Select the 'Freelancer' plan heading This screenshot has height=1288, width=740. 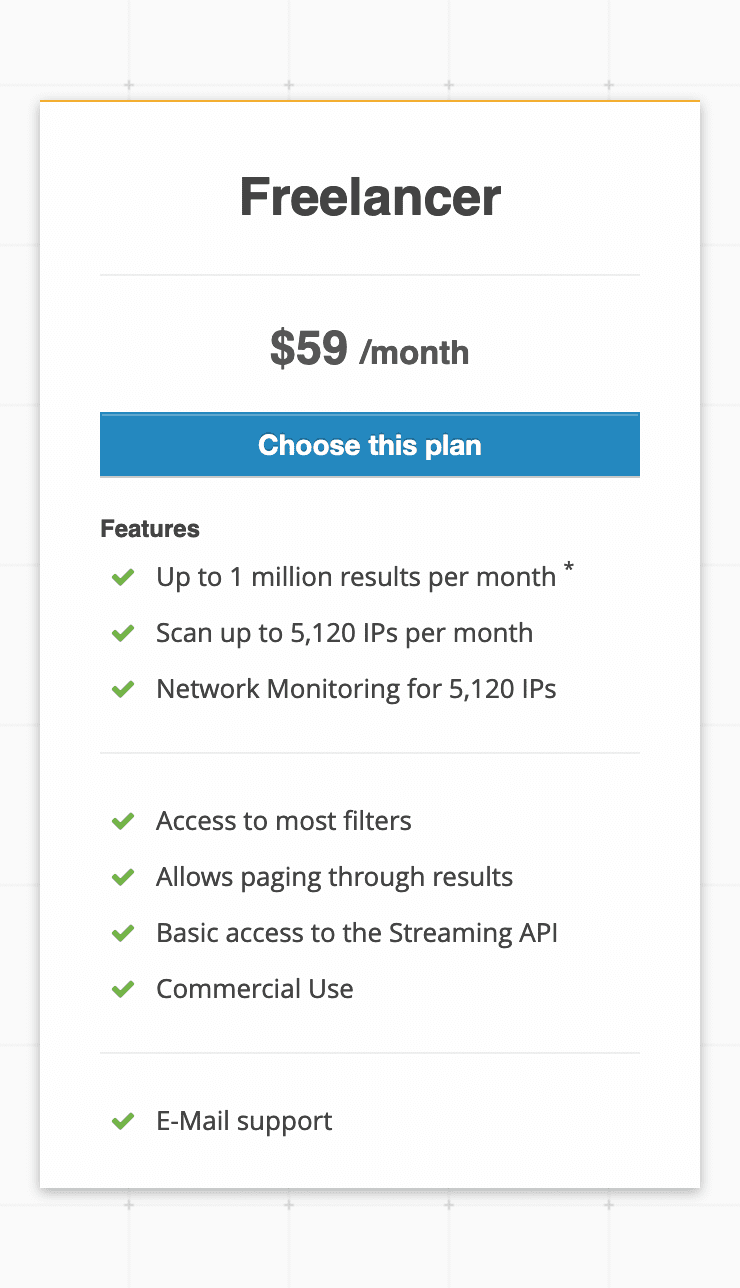pos(370,197)
